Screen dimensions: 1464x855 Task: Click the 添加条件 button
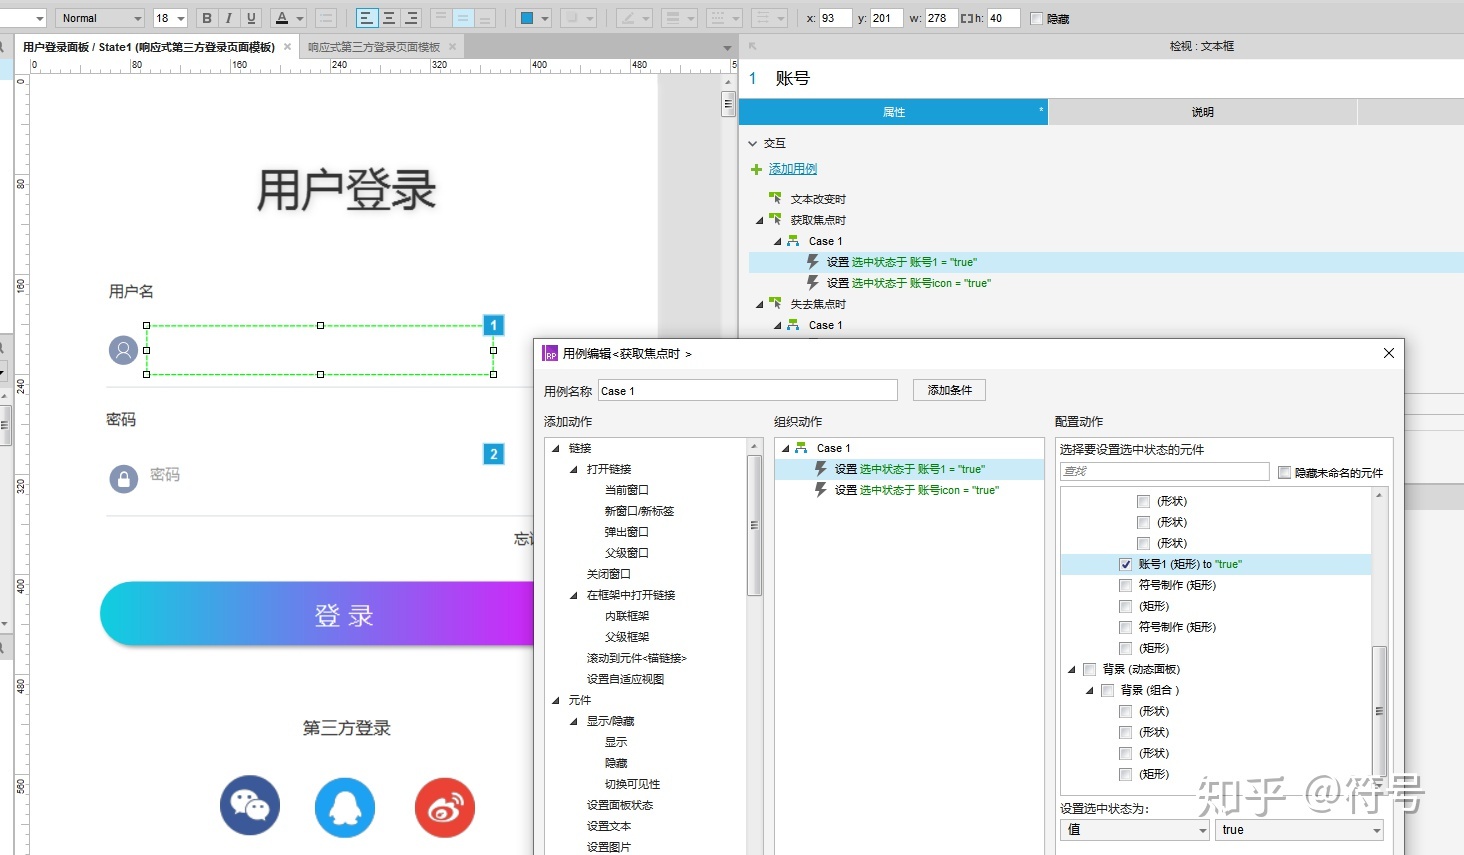point(948,390)
